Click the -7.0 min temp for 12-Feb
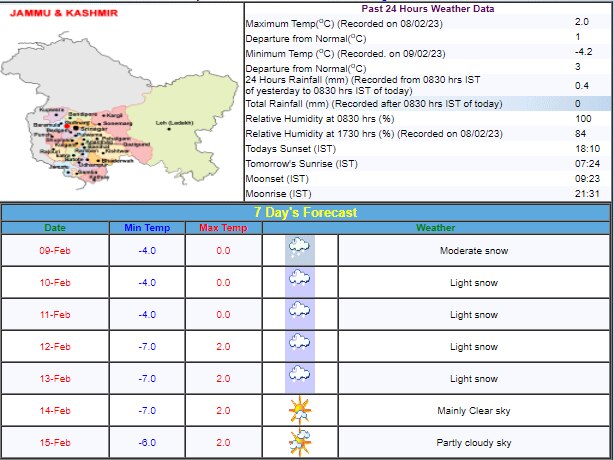Image resolution: width=614 pixels, height=460 pixels. (x=147, y=346)
